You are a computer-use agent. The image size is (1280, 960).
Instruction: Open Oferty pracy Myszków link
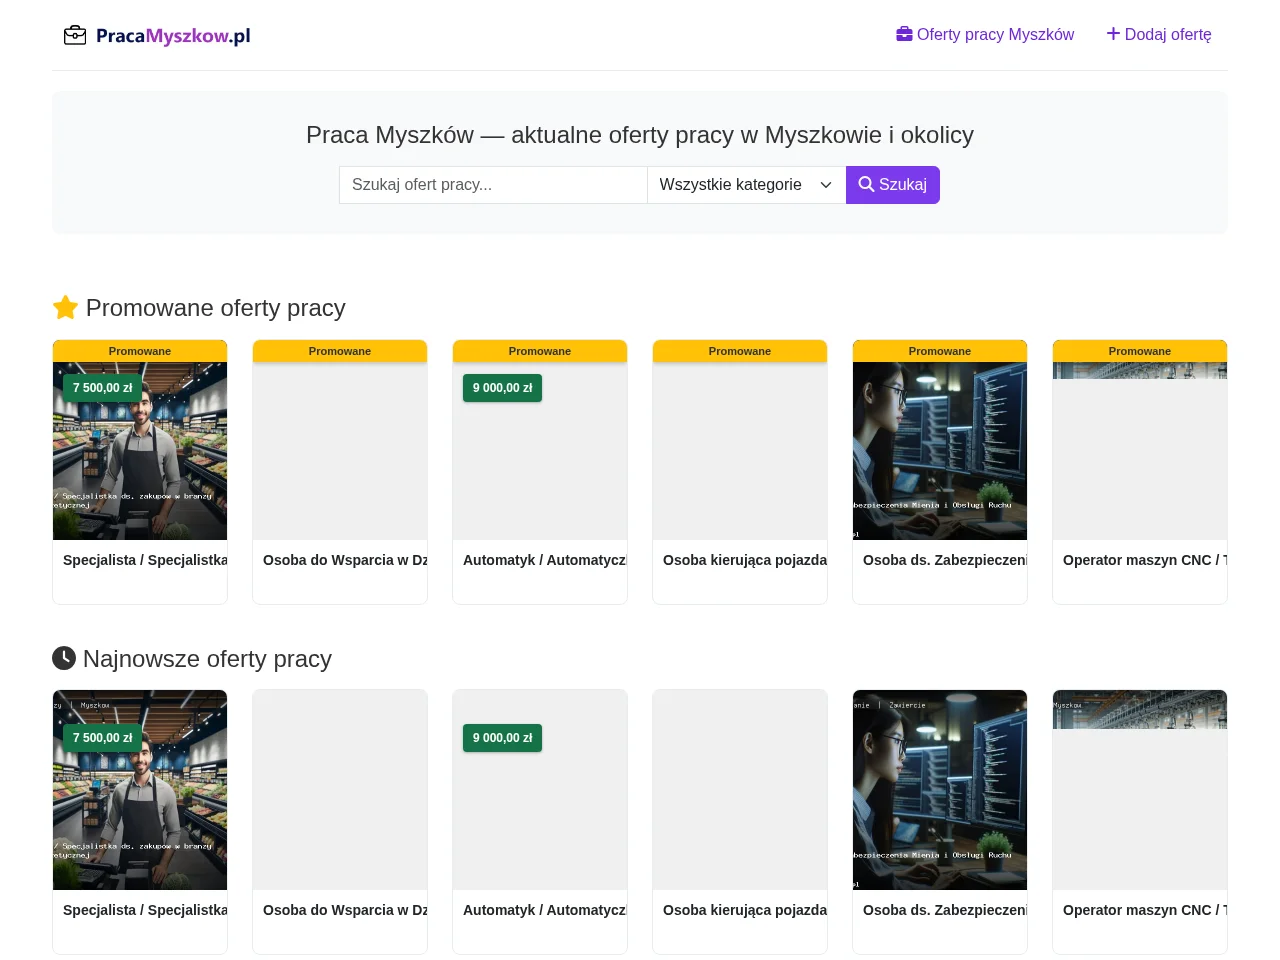pos(985,34)
